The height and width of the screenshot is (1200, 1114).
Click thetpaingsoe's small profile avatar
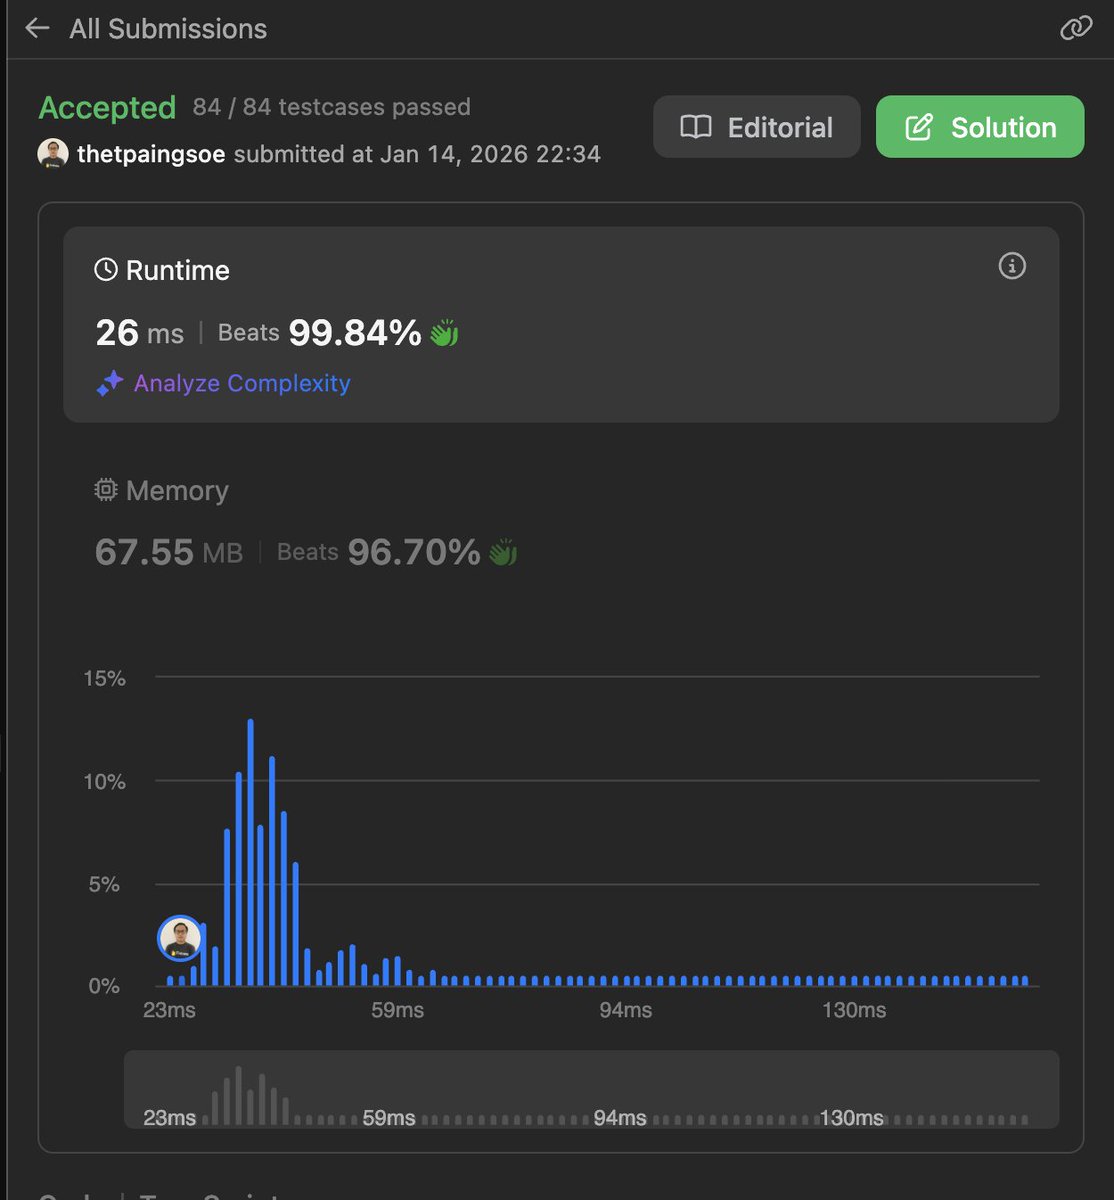click(53, 154)
